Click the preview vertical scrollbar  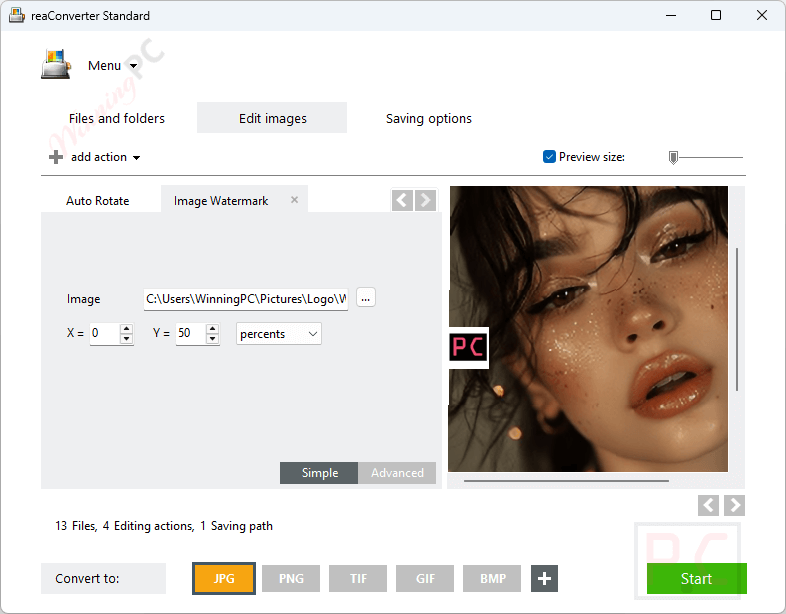737,319
